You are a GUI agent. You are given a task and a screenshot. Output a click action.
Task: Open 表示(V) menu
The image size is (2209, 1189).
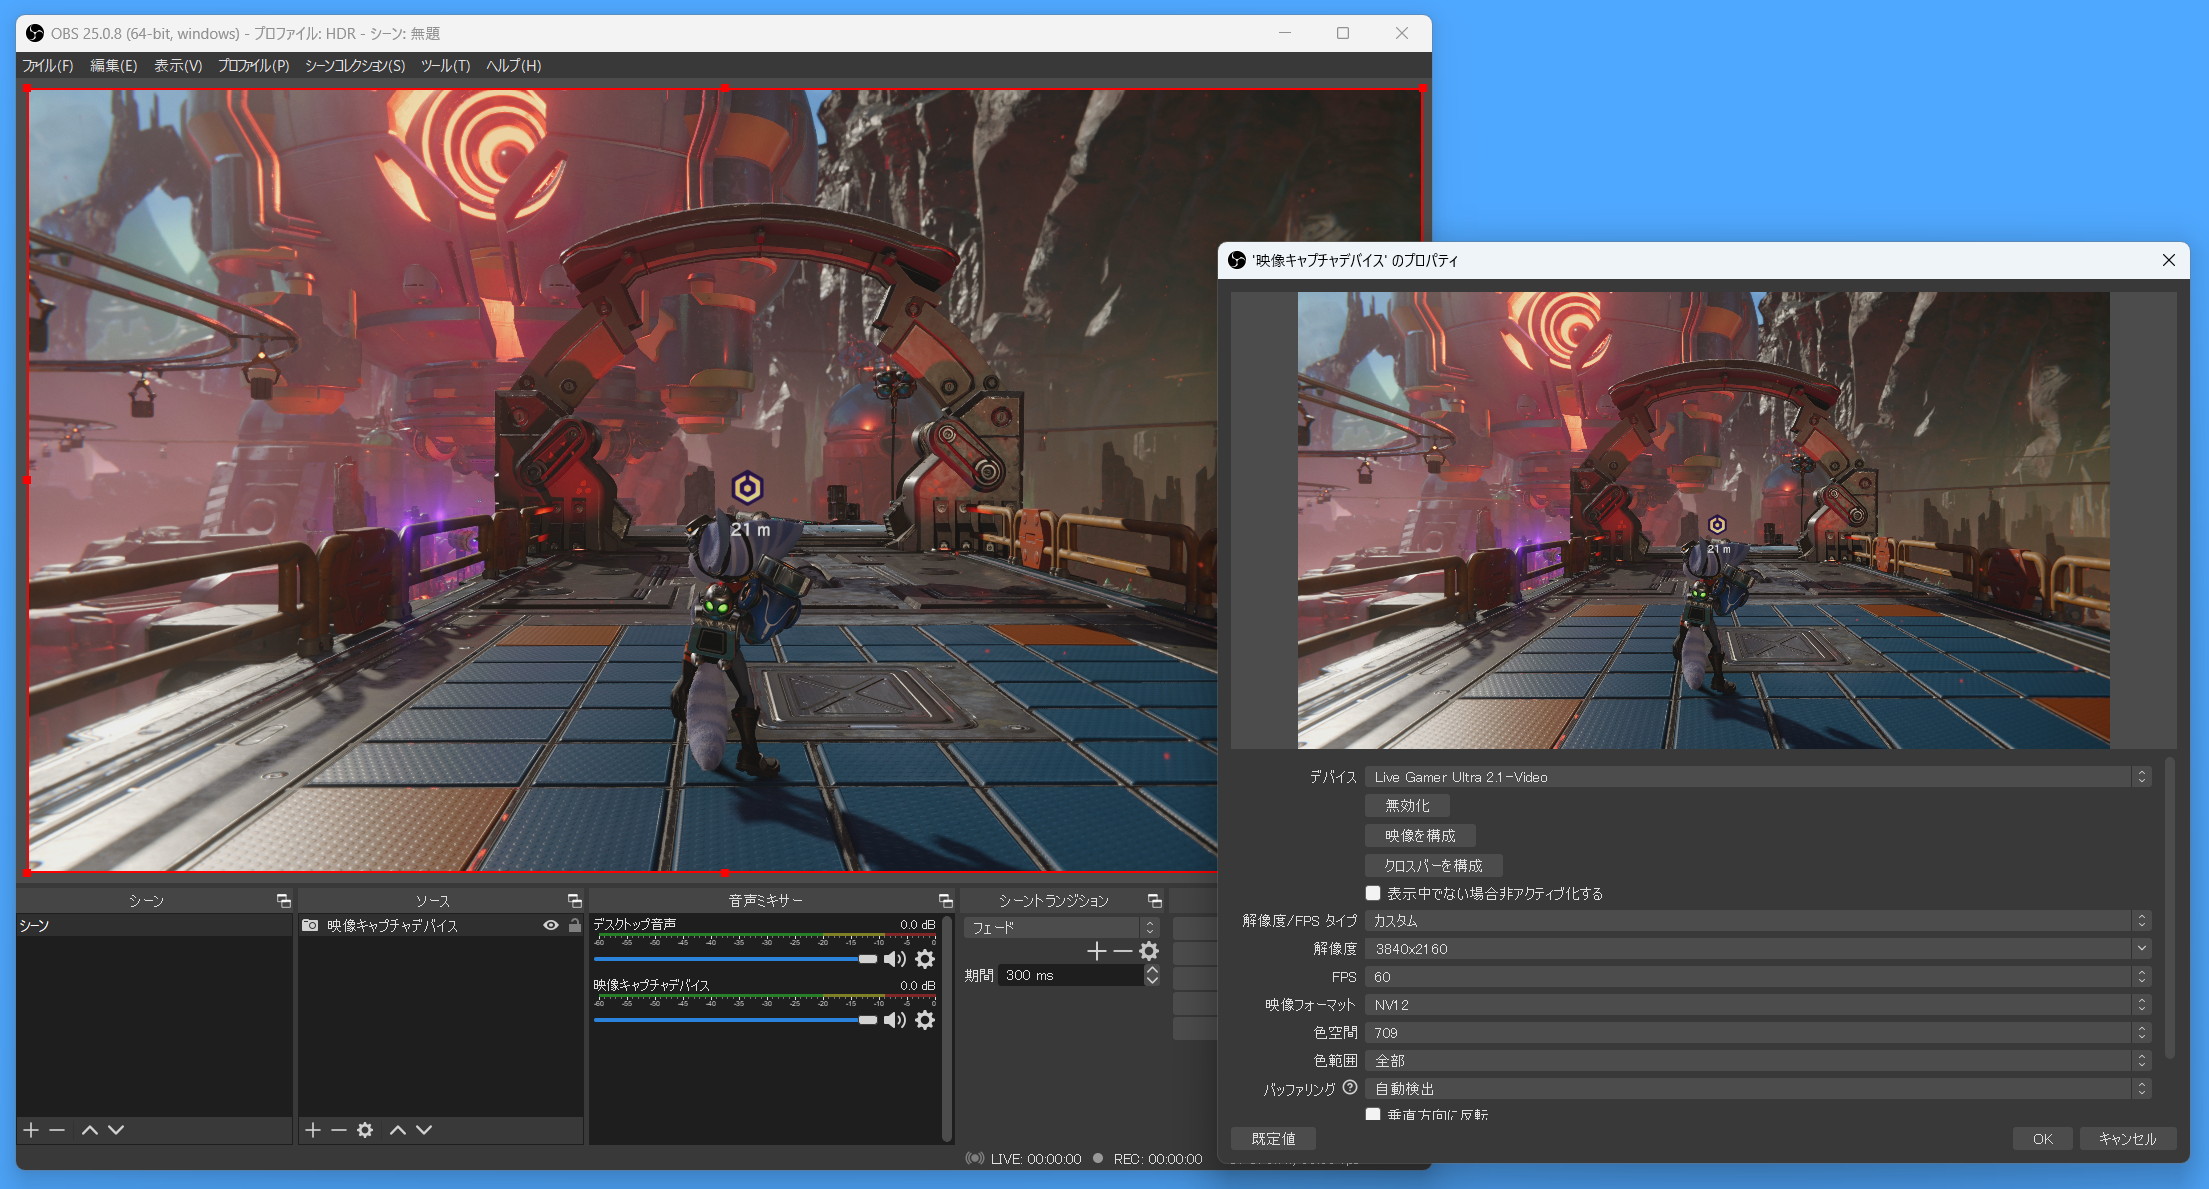178,65
